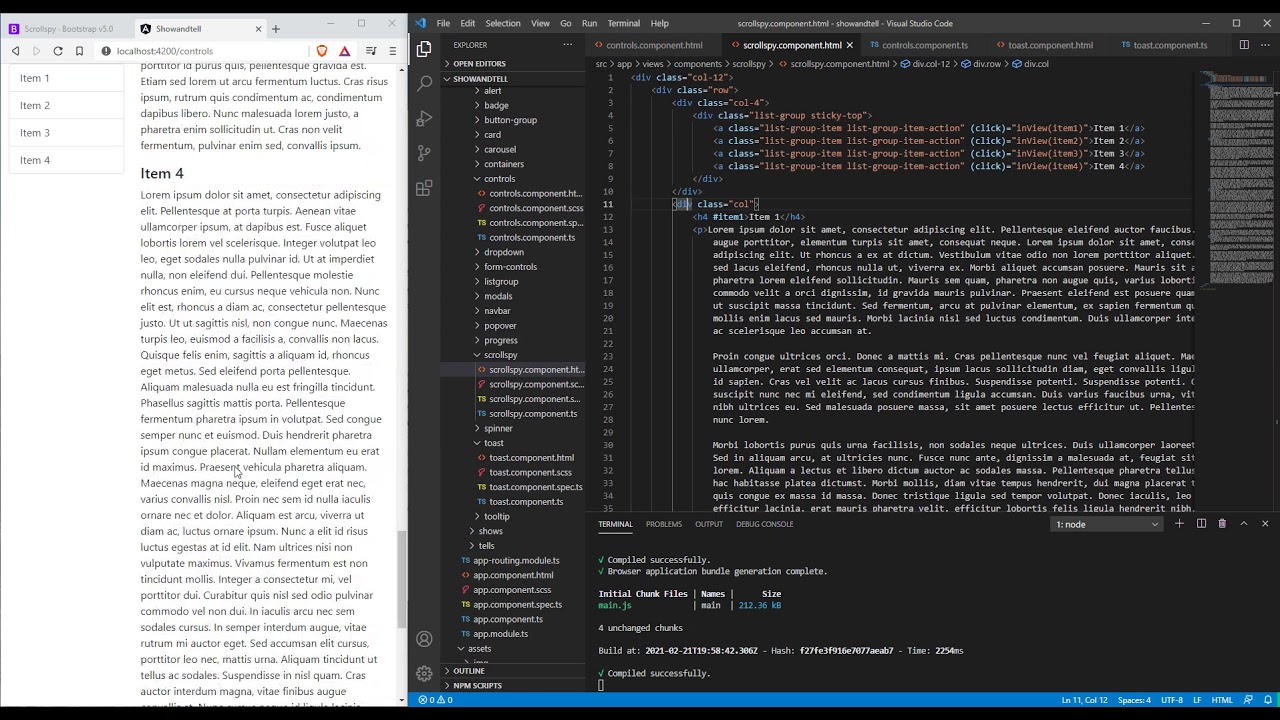Close the scrollspy.component.html editor tab
1280x720 pixels.
(x=850, y=45)
